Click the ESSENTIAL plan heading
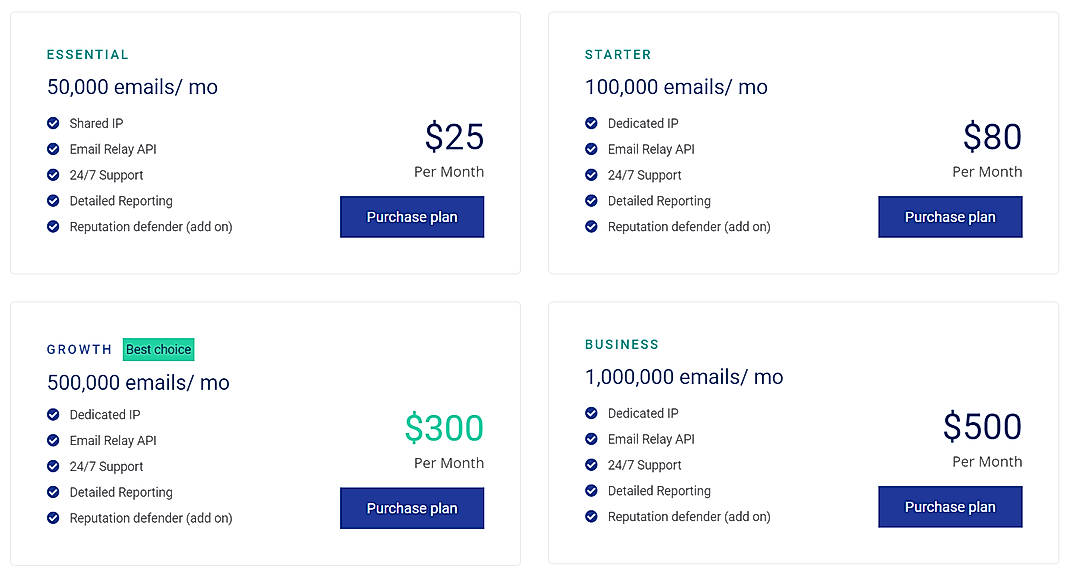Viewport: 1070px width, 578px height. (x=88, y=55)
